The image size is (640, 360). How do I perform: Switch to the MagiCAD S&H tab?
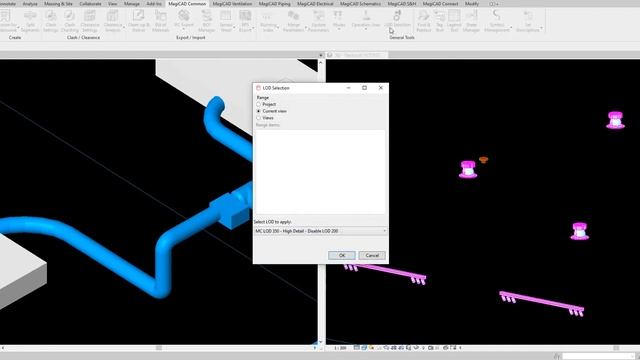(402, 4)
